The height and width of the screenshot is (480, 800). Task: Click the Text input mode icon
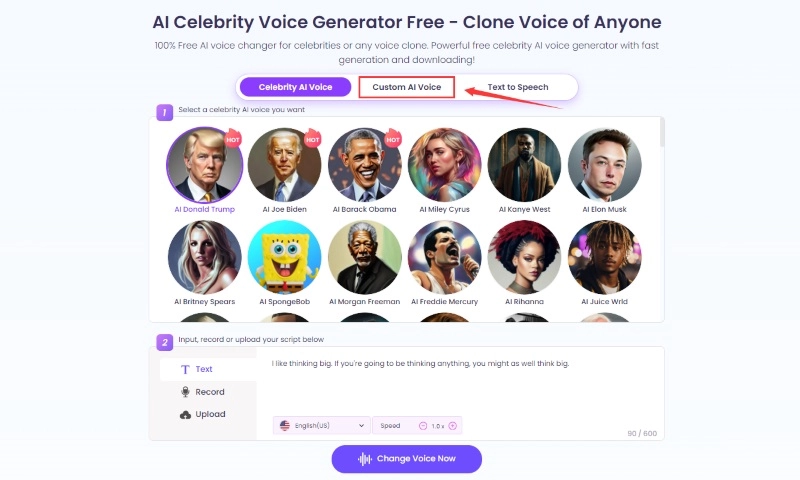(185, 369)
